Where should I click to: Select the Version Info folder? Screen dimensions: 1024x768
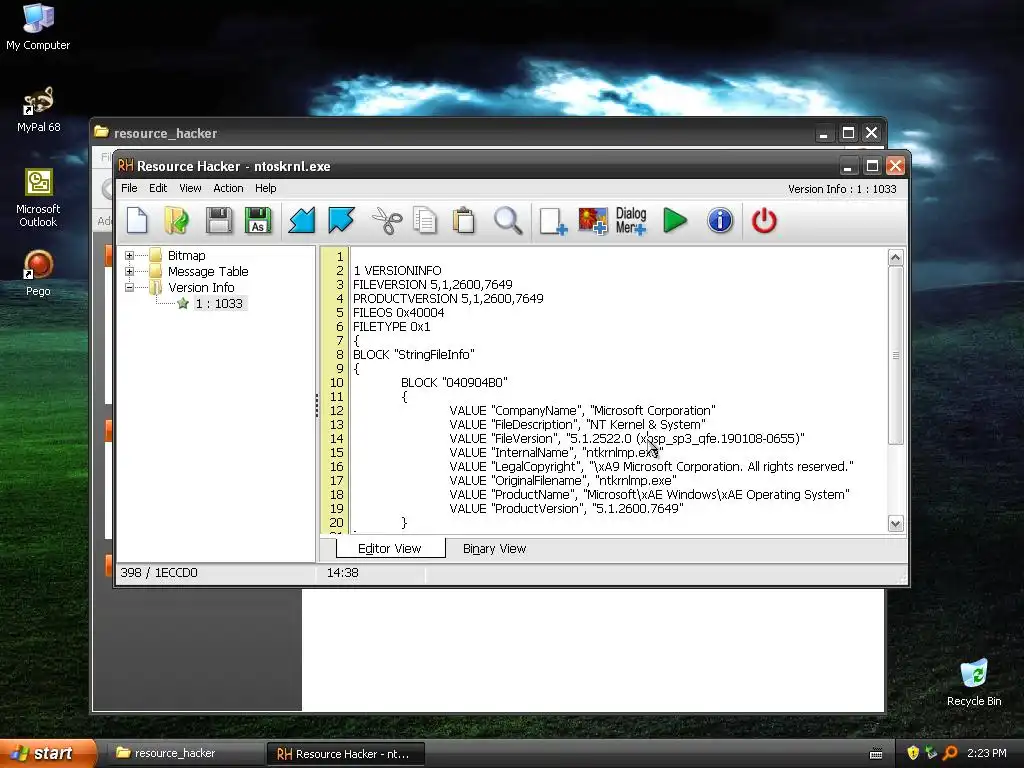200,287
